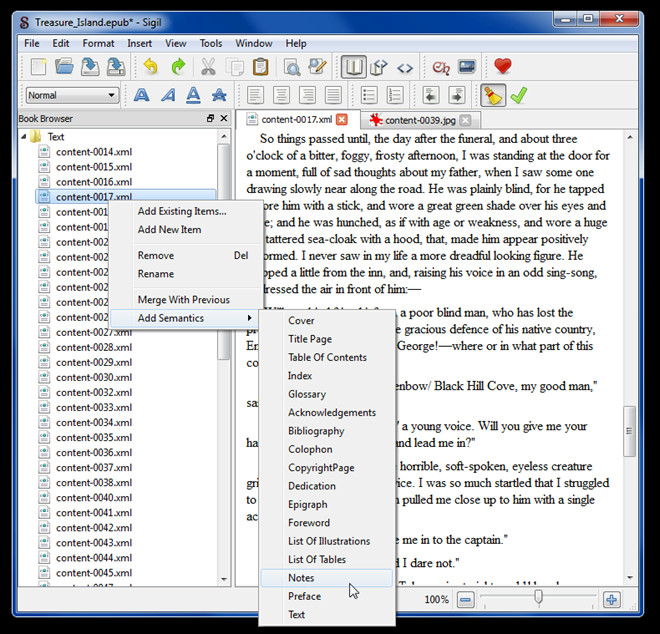This screenshot has height=634, width=660.
Task: Close the Book Browser panel
Action: point(224,118)
